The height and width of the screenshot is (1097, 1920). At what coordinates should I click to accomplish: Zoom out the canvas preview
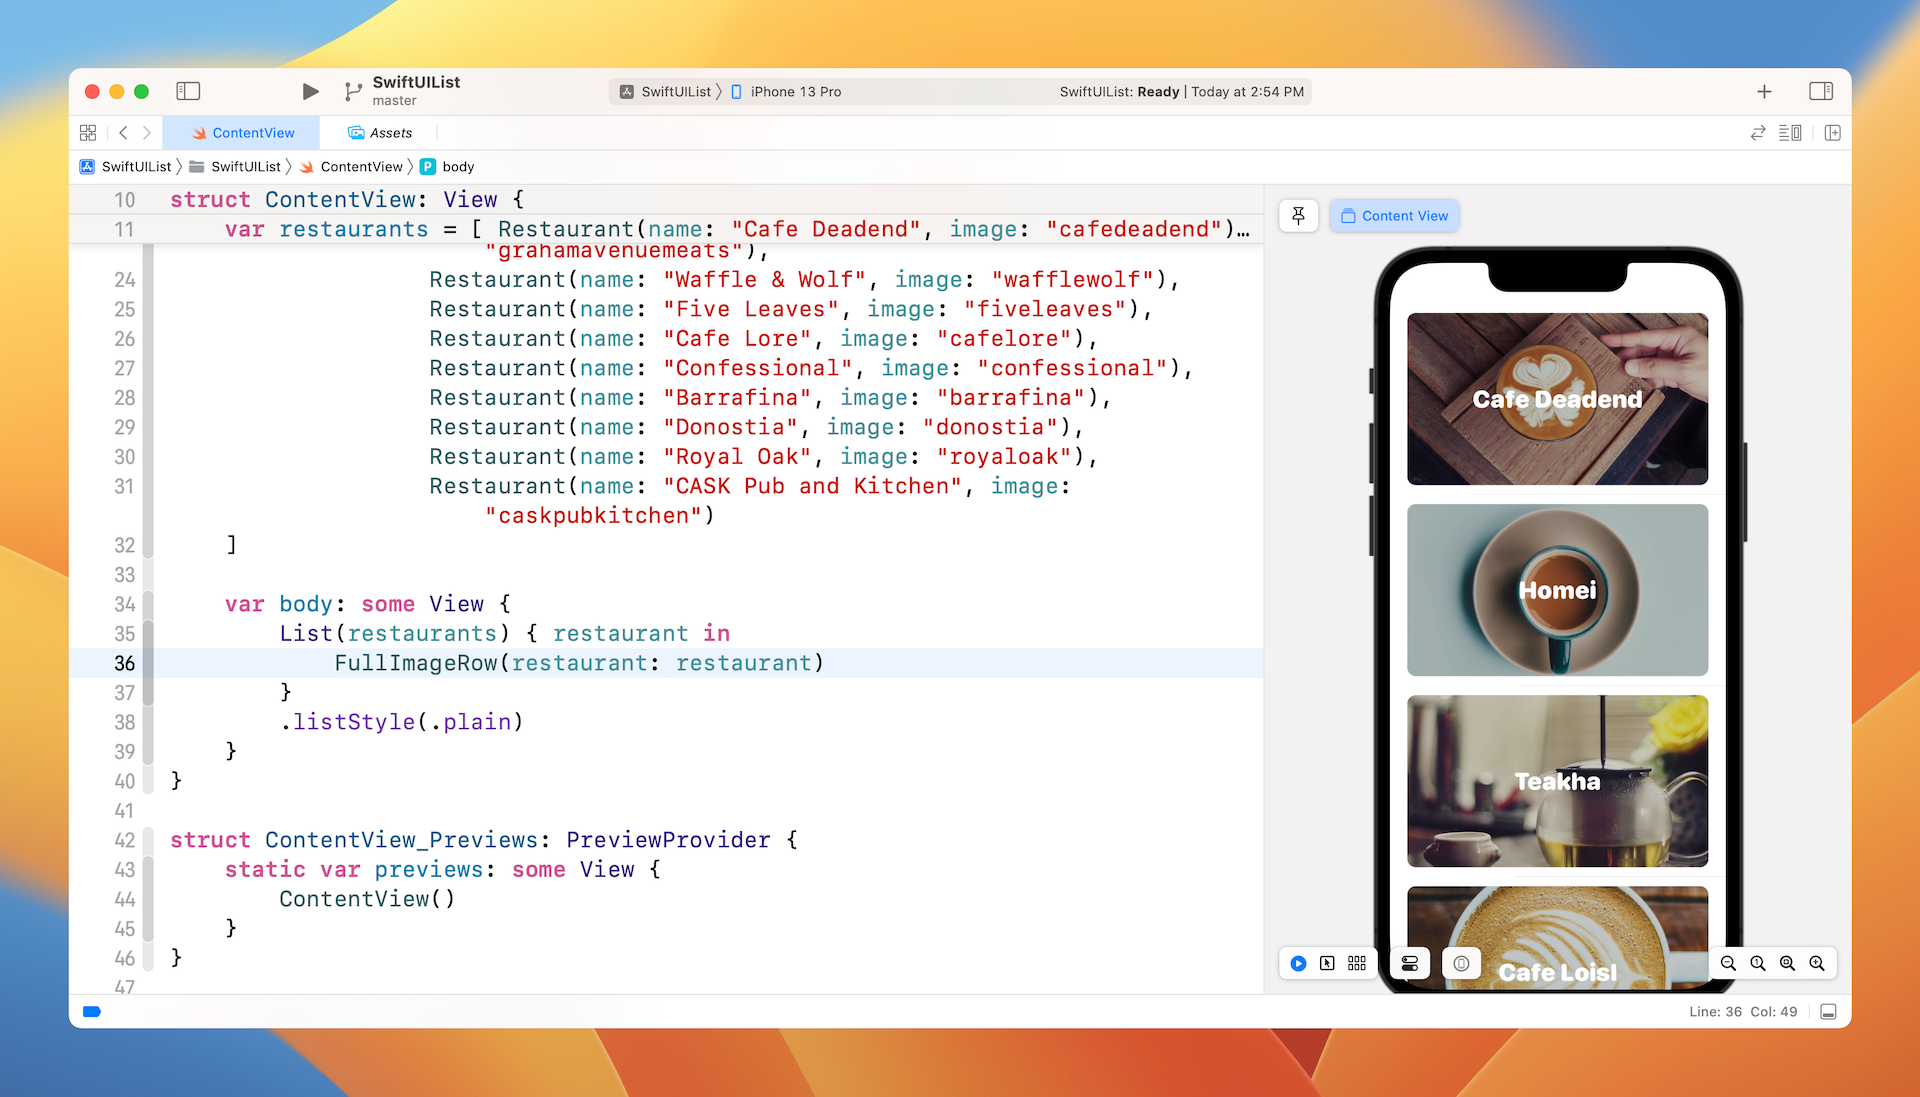[1728, 963]
